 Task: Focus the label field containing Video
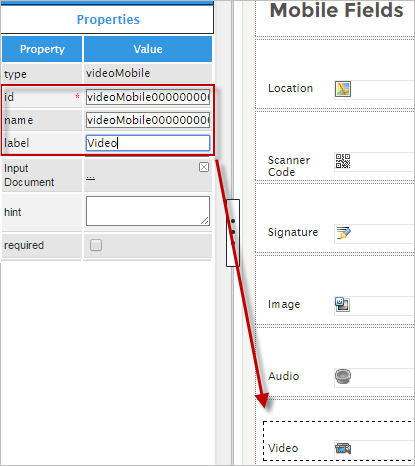(x=148, y=143)
